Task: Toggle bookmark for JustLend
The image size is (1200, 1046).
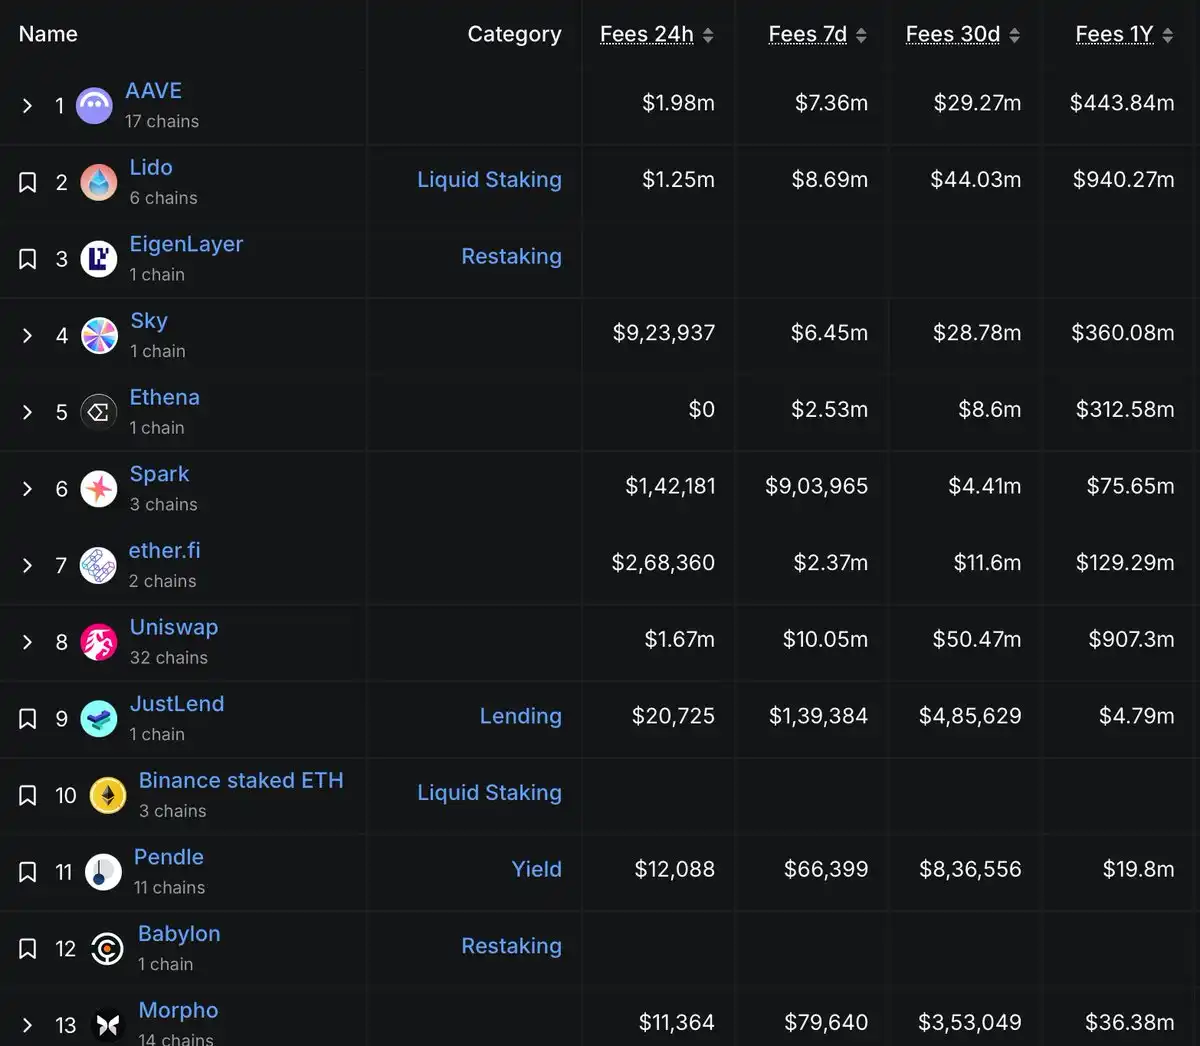Action: click(28, 719)
